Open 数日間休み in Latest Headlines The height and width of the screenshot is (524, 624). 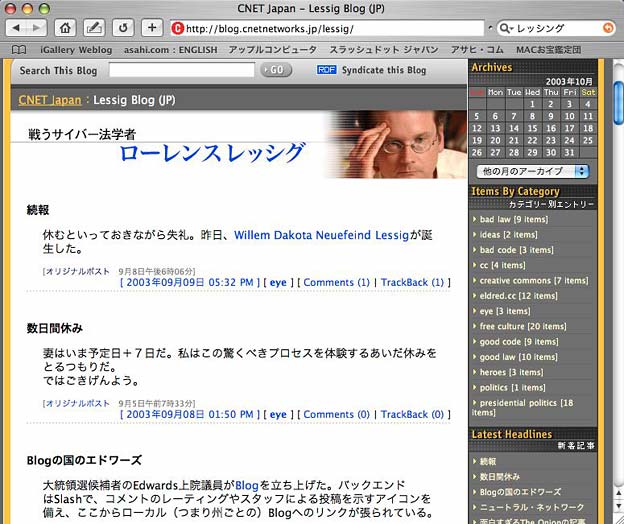(x=500, y=477)
